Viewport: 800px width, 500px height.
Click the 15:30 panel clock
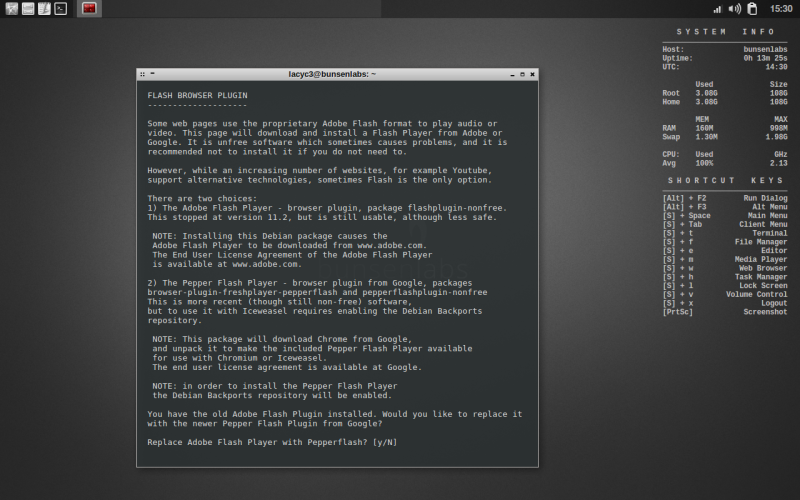(781, 9)
